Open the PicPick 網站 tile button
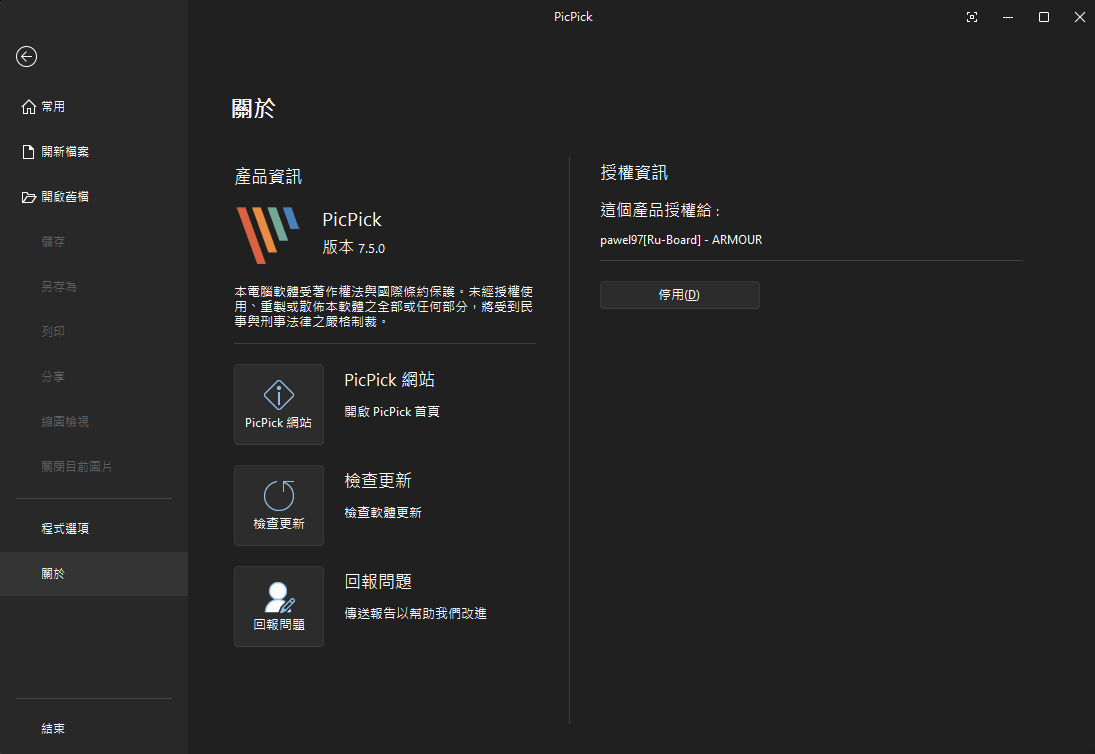Viewport: 1095px width, 754px height. point(279,404)
